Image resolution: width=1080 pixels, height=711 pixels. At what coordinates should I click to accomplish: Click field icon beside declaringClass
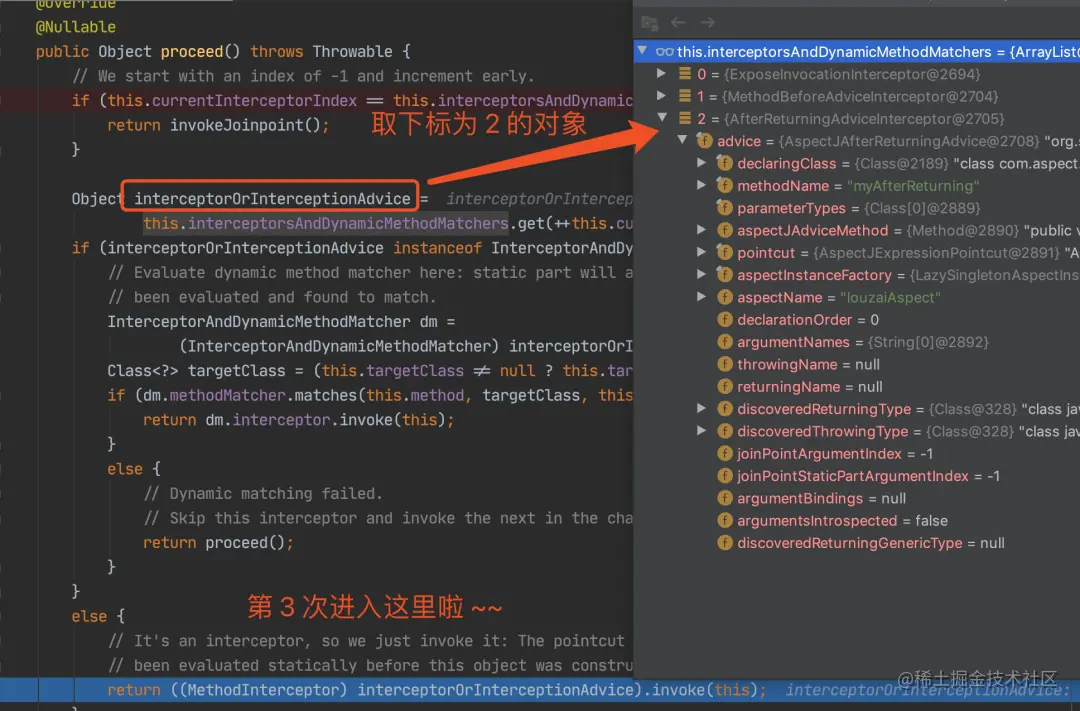(x=724, y=163)
